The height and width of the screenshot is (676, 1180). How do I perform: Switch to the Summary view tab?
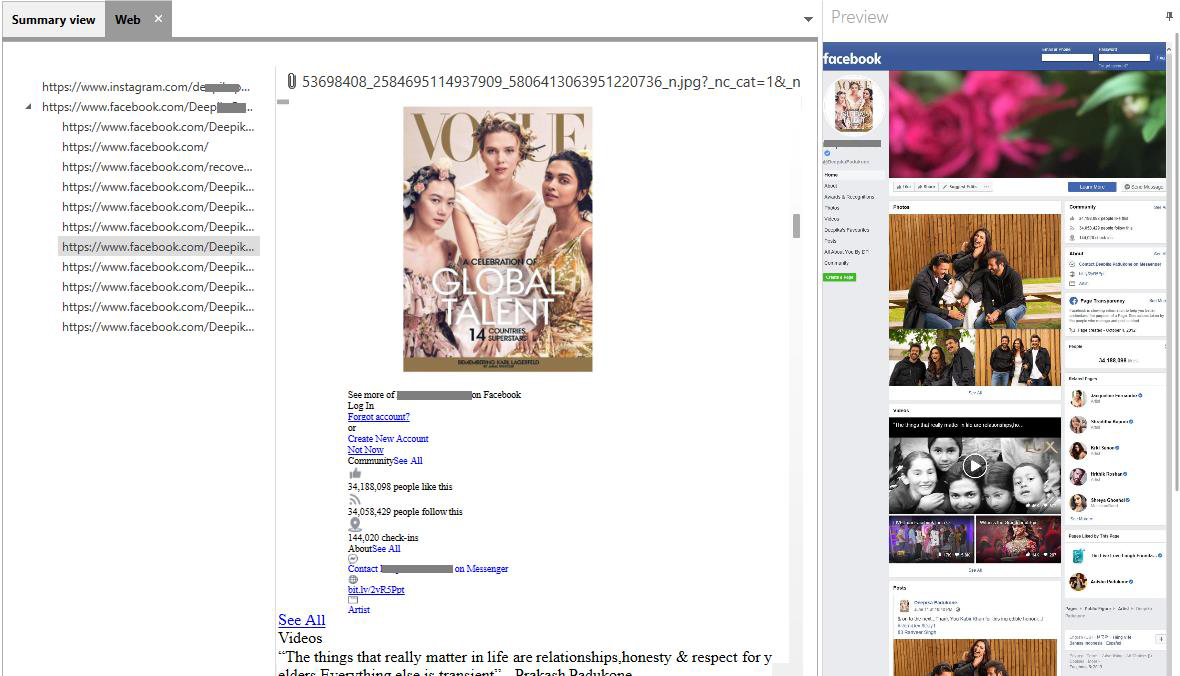53,20
